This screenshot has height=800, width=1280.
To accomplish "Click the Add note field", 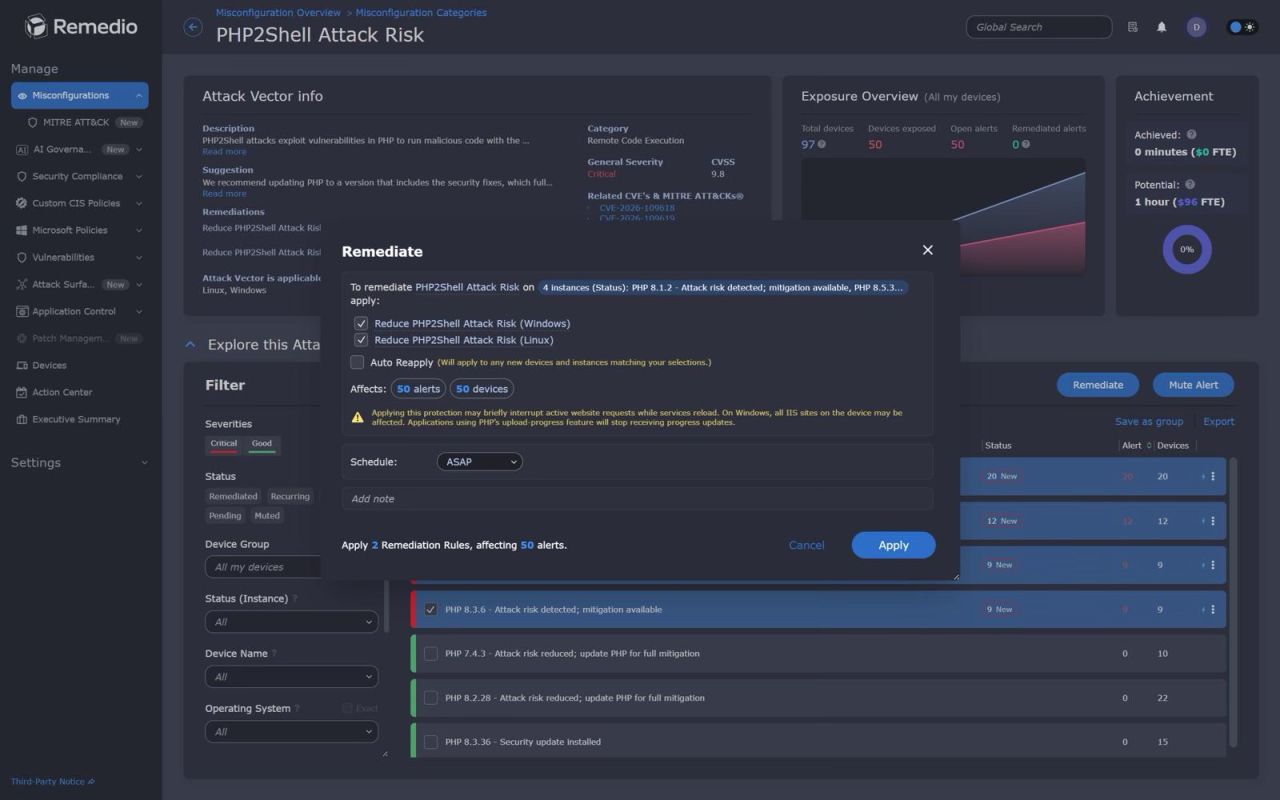I will [x=637, y=498].
